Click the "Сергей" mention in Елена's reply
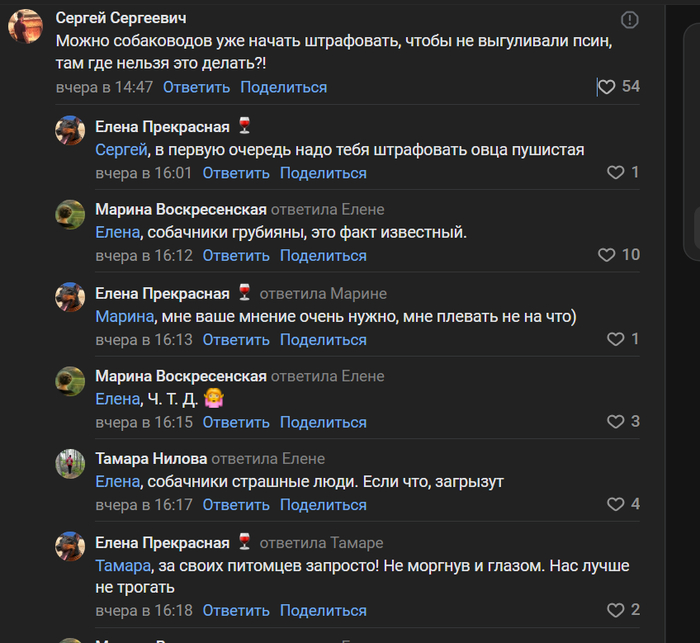Screen dimensions: 700x643 121,149
